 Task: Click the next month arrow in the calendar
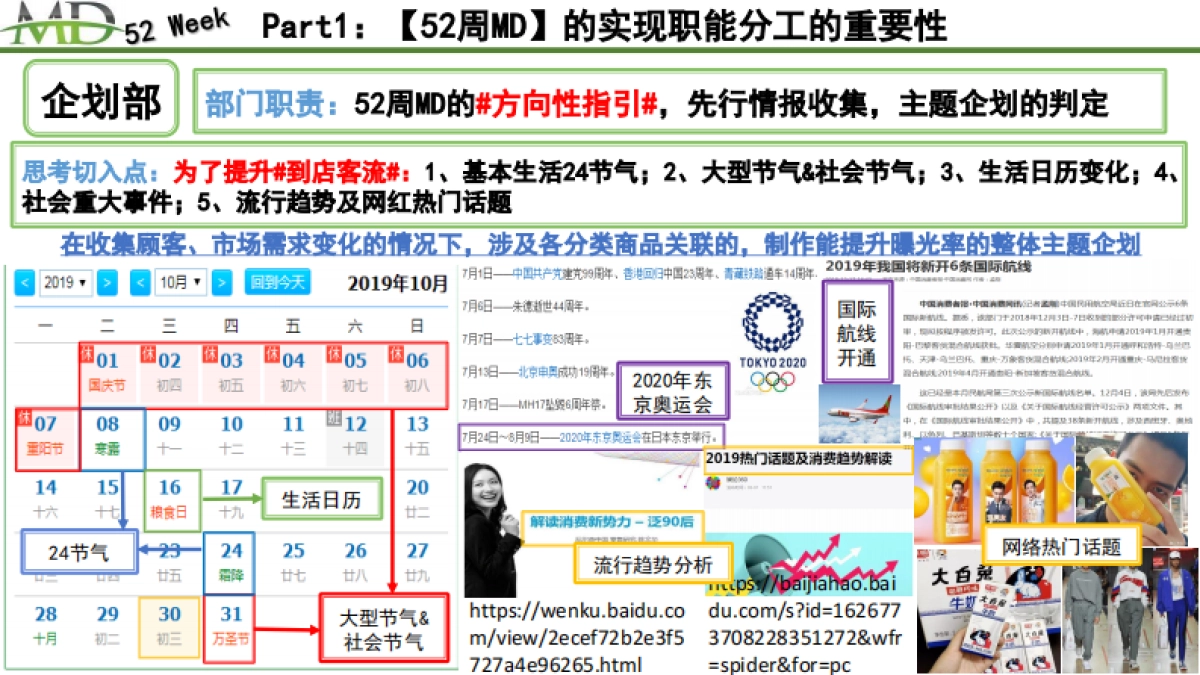221,282
